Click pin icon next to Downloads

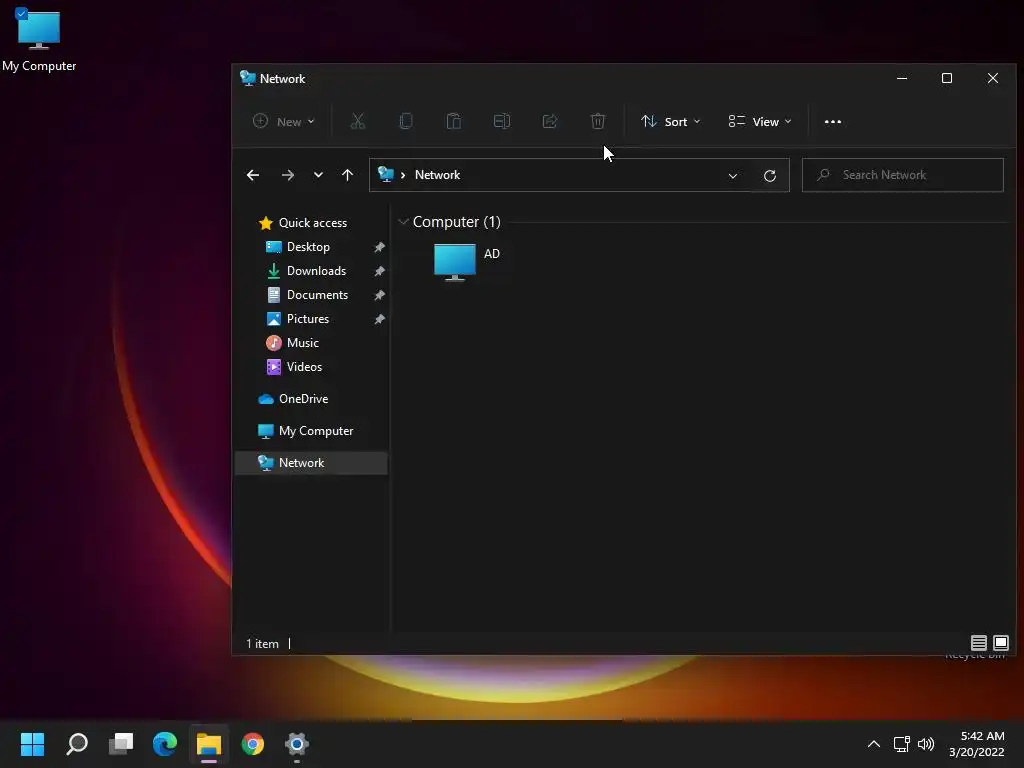379,271
